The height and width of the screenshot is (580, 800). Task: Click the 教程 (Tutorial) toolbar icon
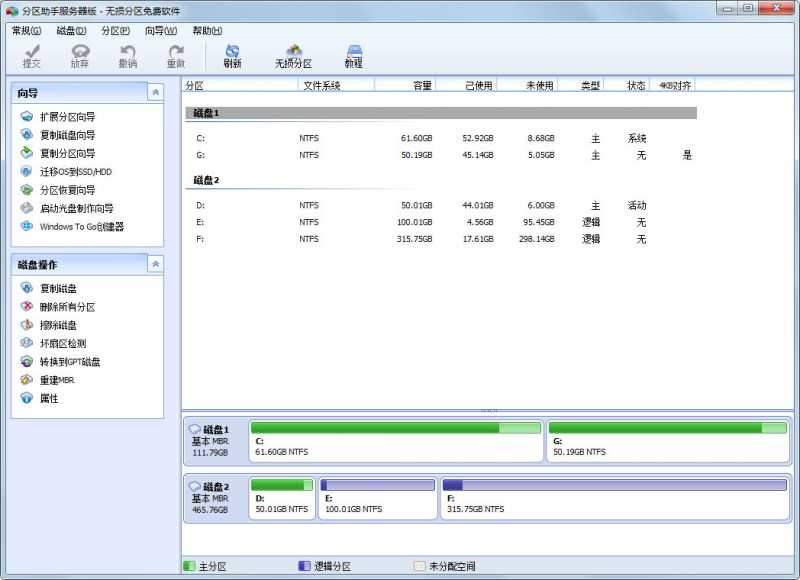[x=354, y=55]
